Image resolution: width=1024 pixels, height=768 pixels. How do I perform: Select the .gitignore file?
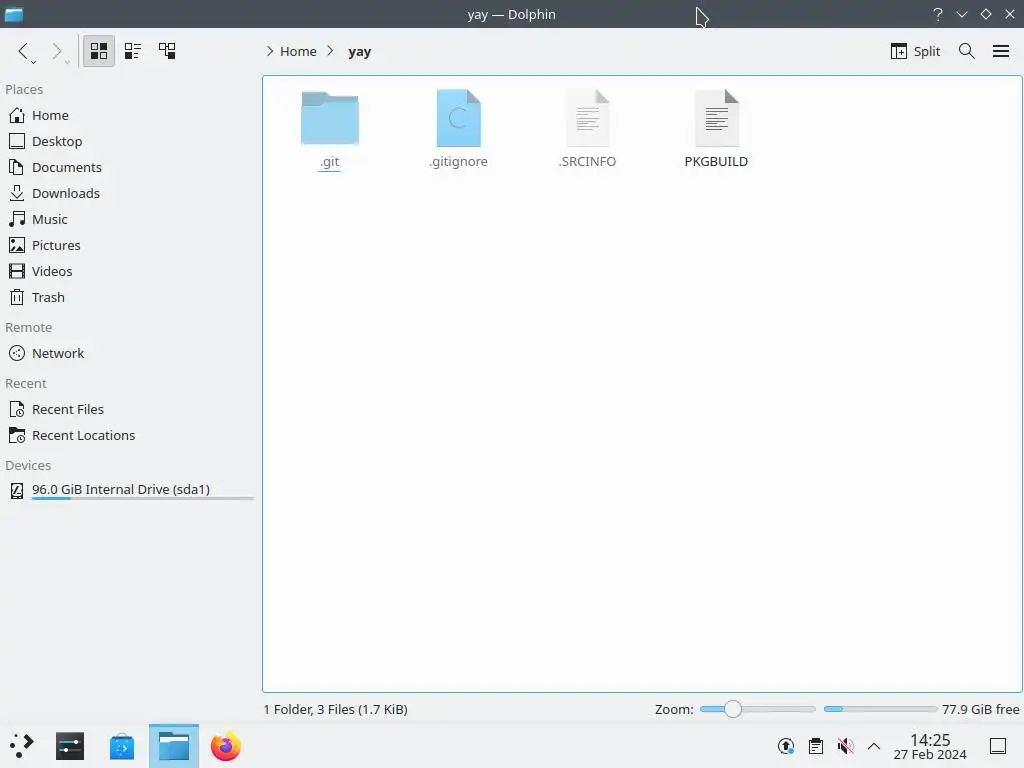click(458, 129)
